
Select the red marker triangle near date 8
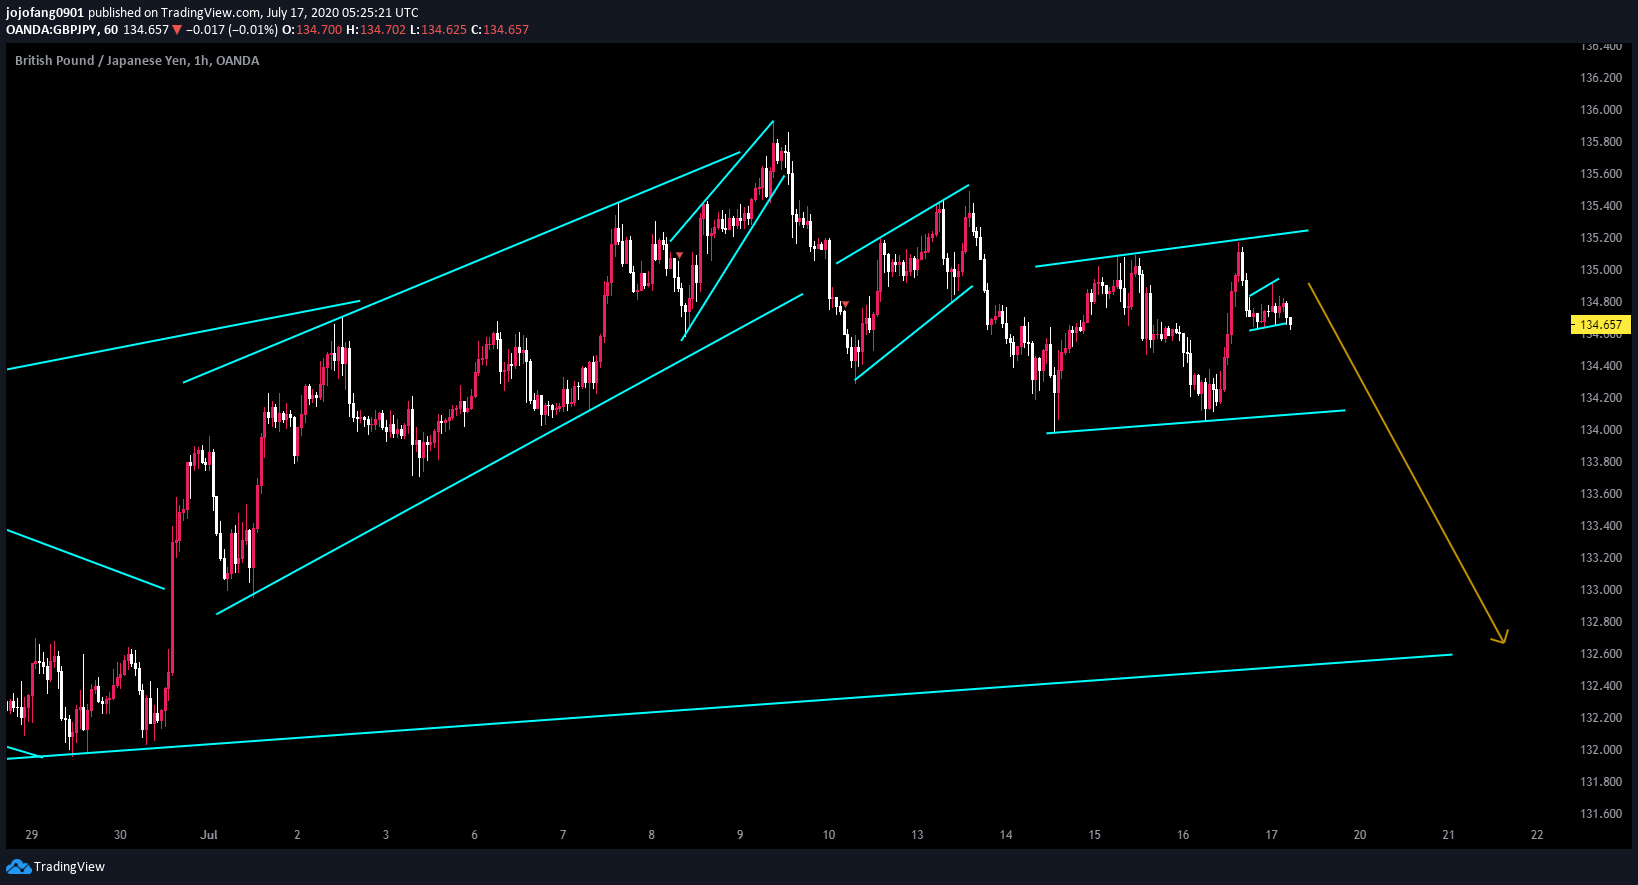point(679,255)
